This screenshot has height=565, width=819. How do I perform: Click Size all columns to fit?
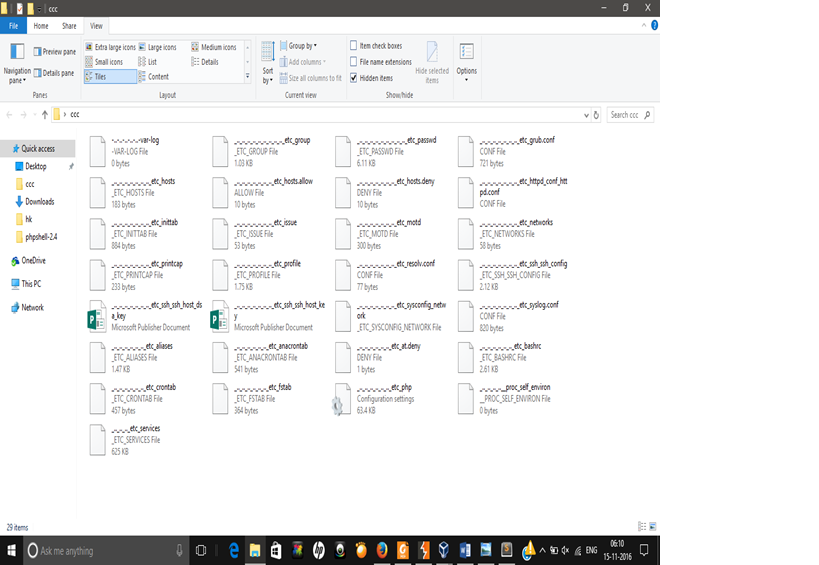click(310, 78)
